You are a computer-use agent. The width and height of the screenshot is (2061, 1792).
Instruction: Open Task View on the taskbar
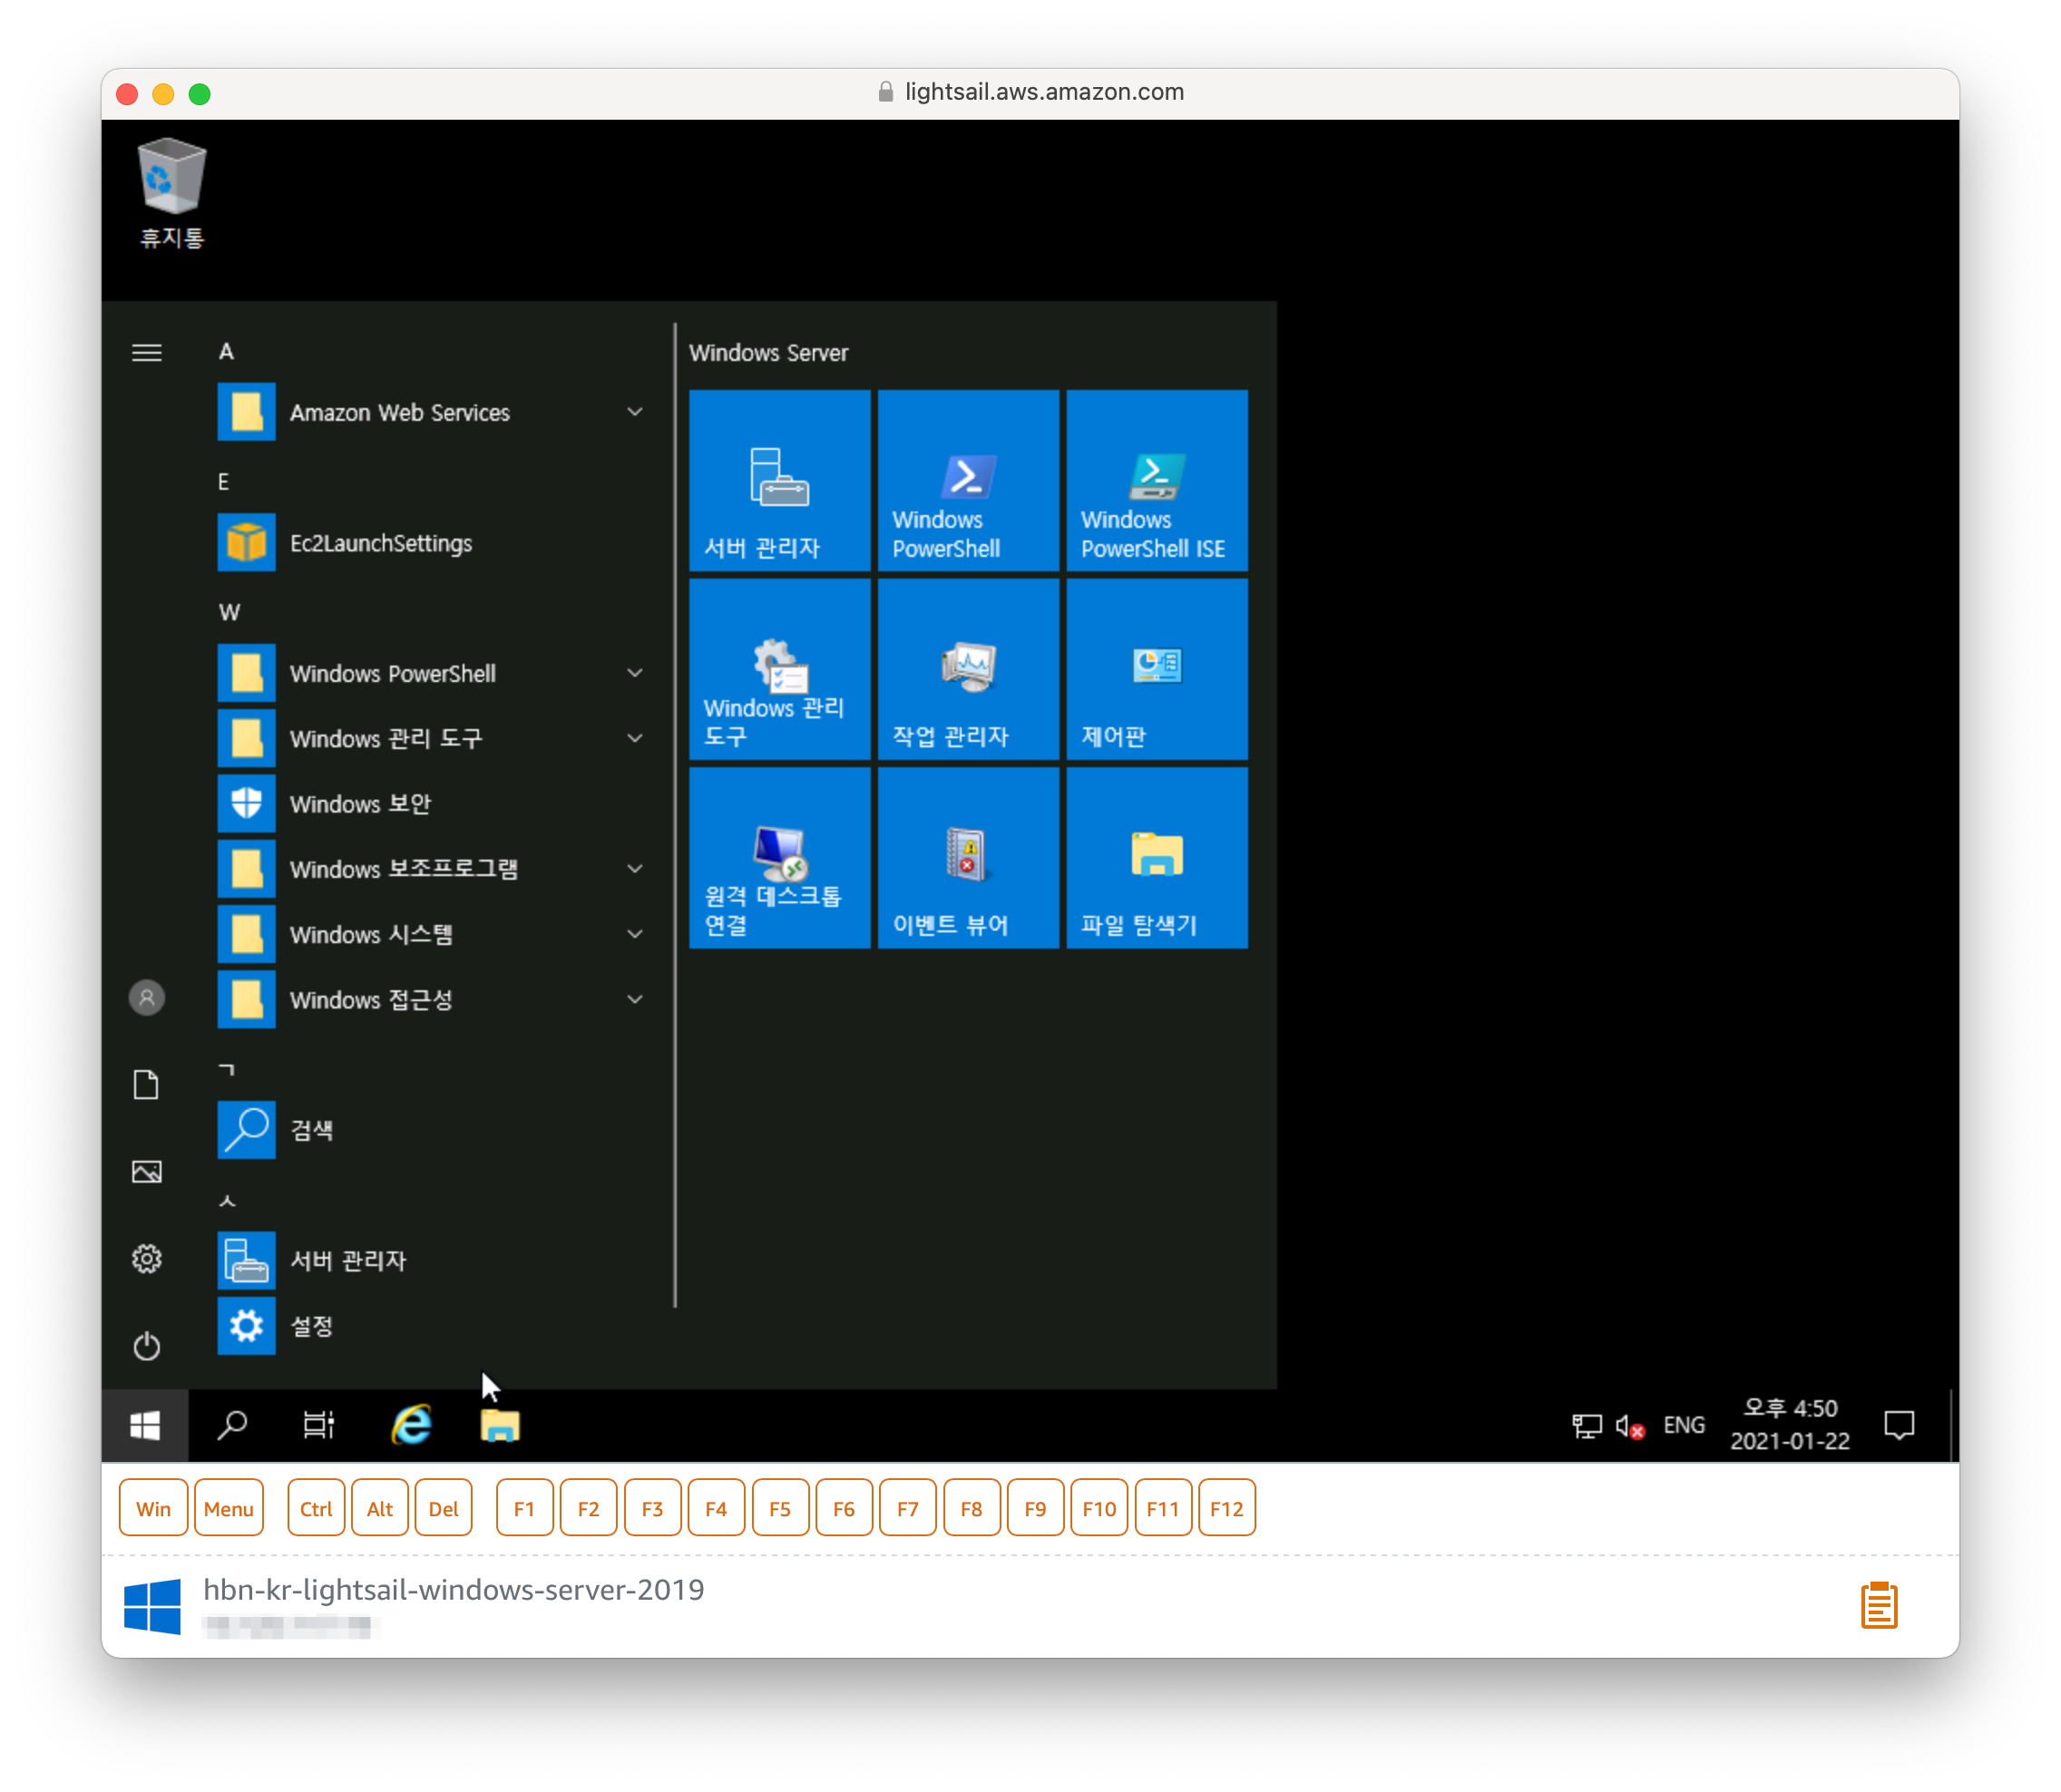pos(319,1425)
